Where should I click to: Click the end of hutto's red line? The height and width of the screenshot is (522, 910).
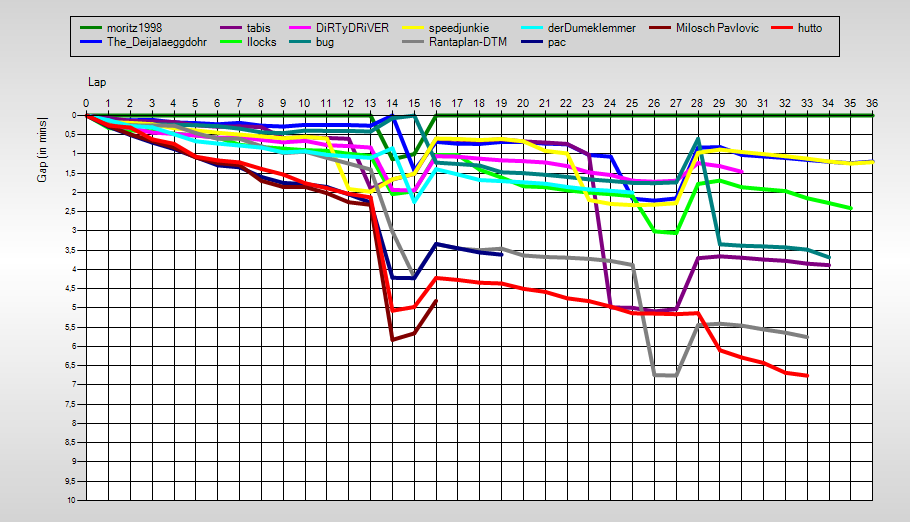pos(806,376)
